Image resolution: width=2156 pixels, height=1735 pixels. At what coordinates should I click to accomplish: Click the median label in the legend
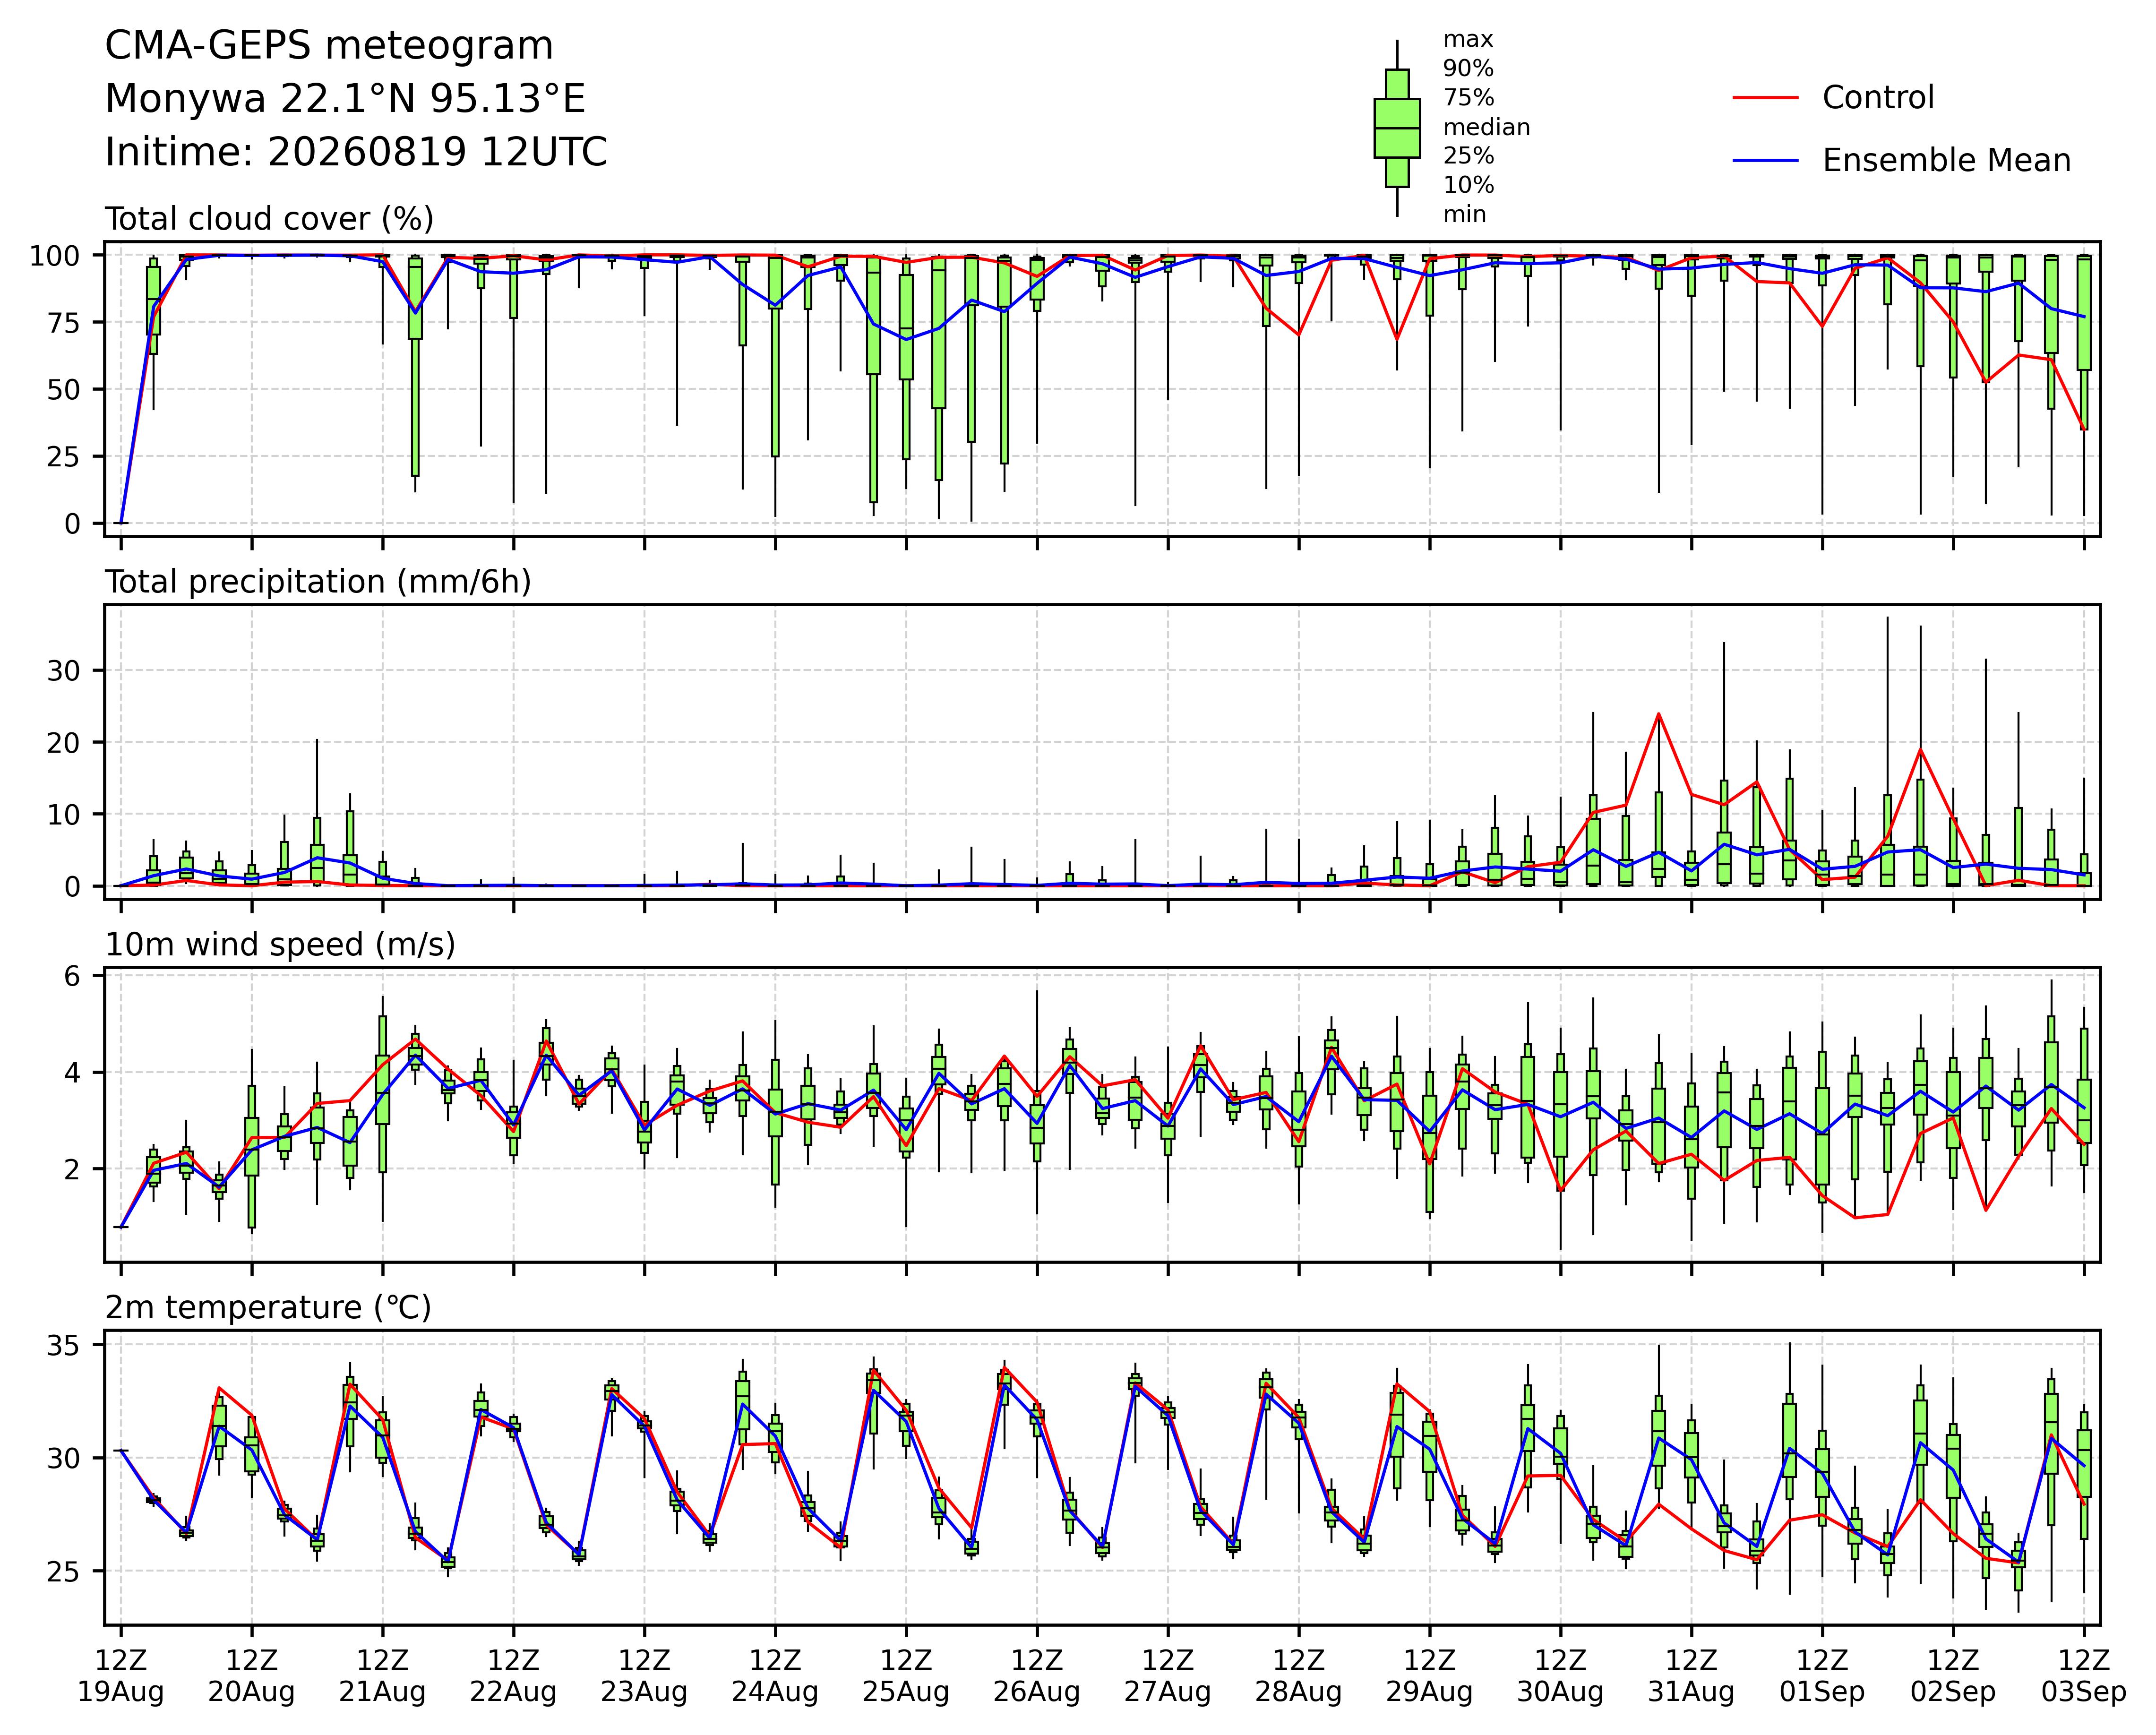tap(1486, 128)
